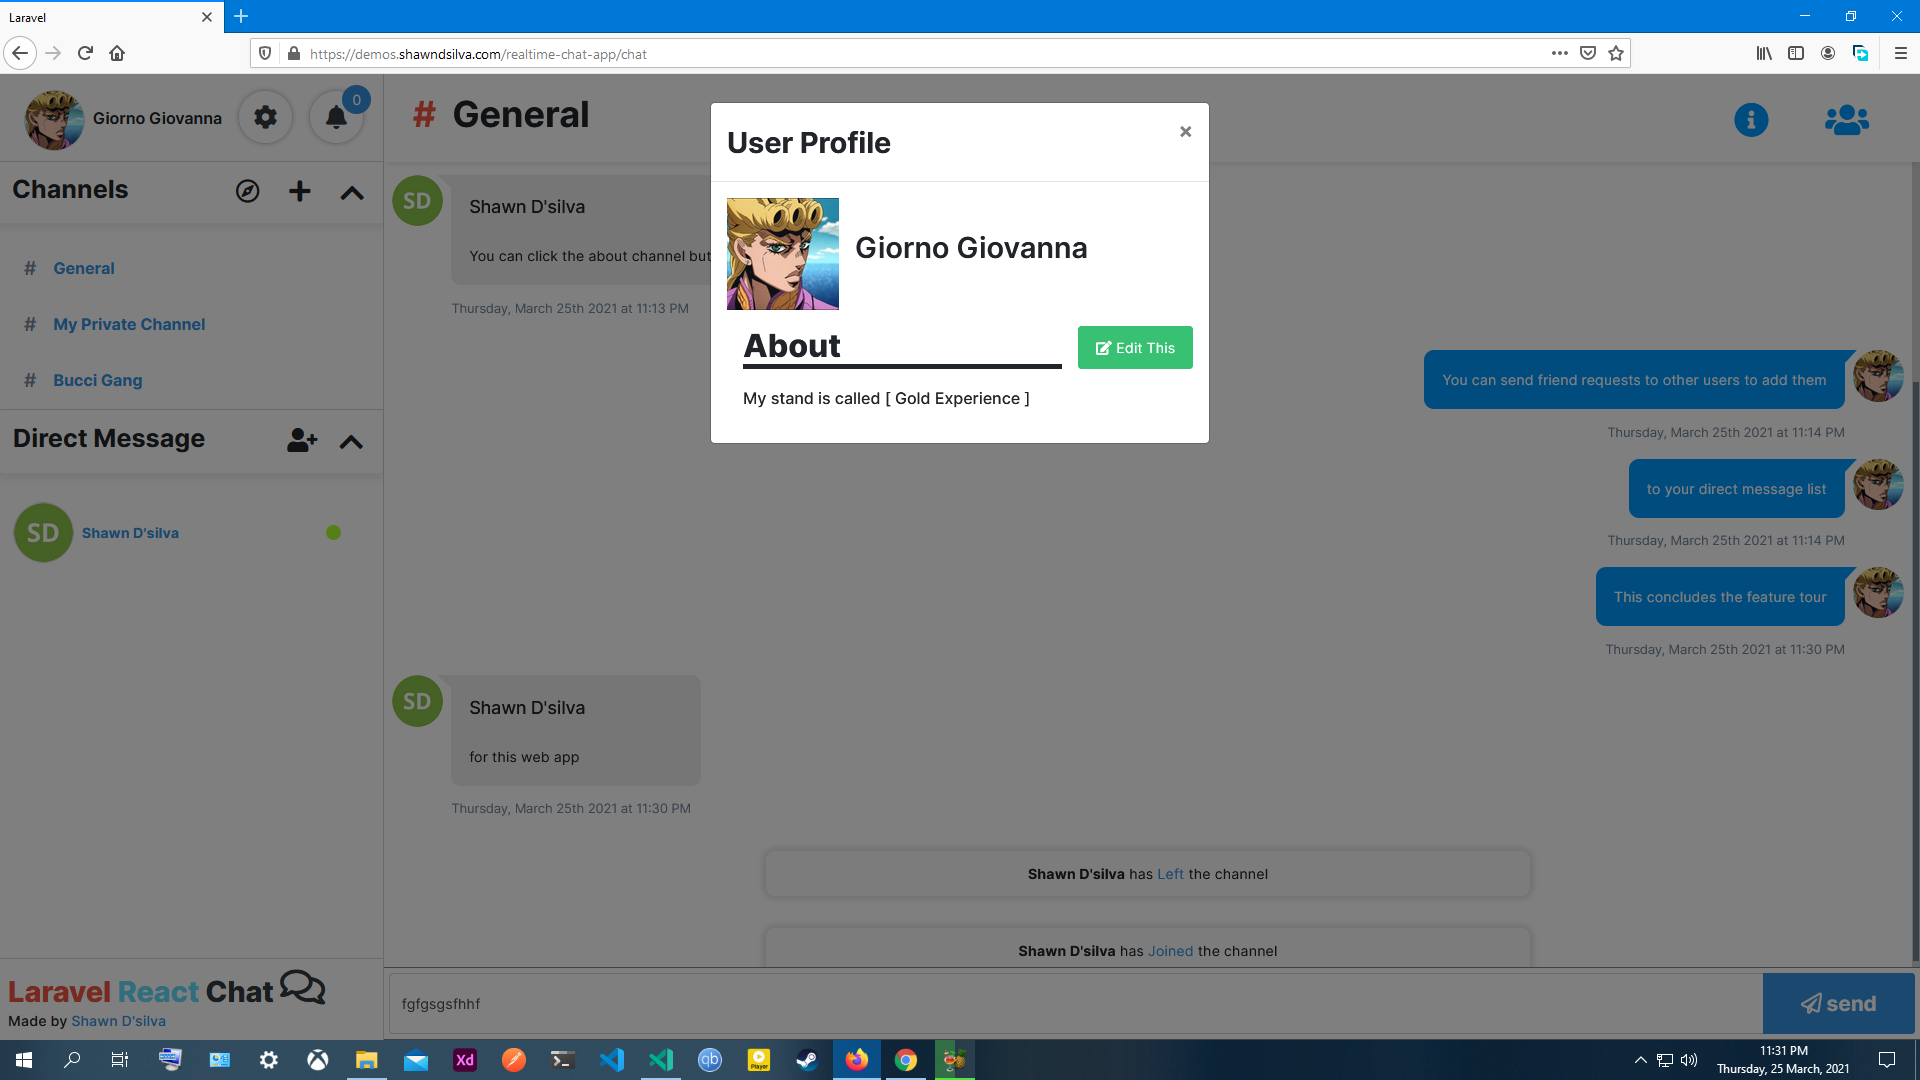Open the Shawn D'silva author link
This screenshot has height=1080, width=1920.
click(118, 1021)
